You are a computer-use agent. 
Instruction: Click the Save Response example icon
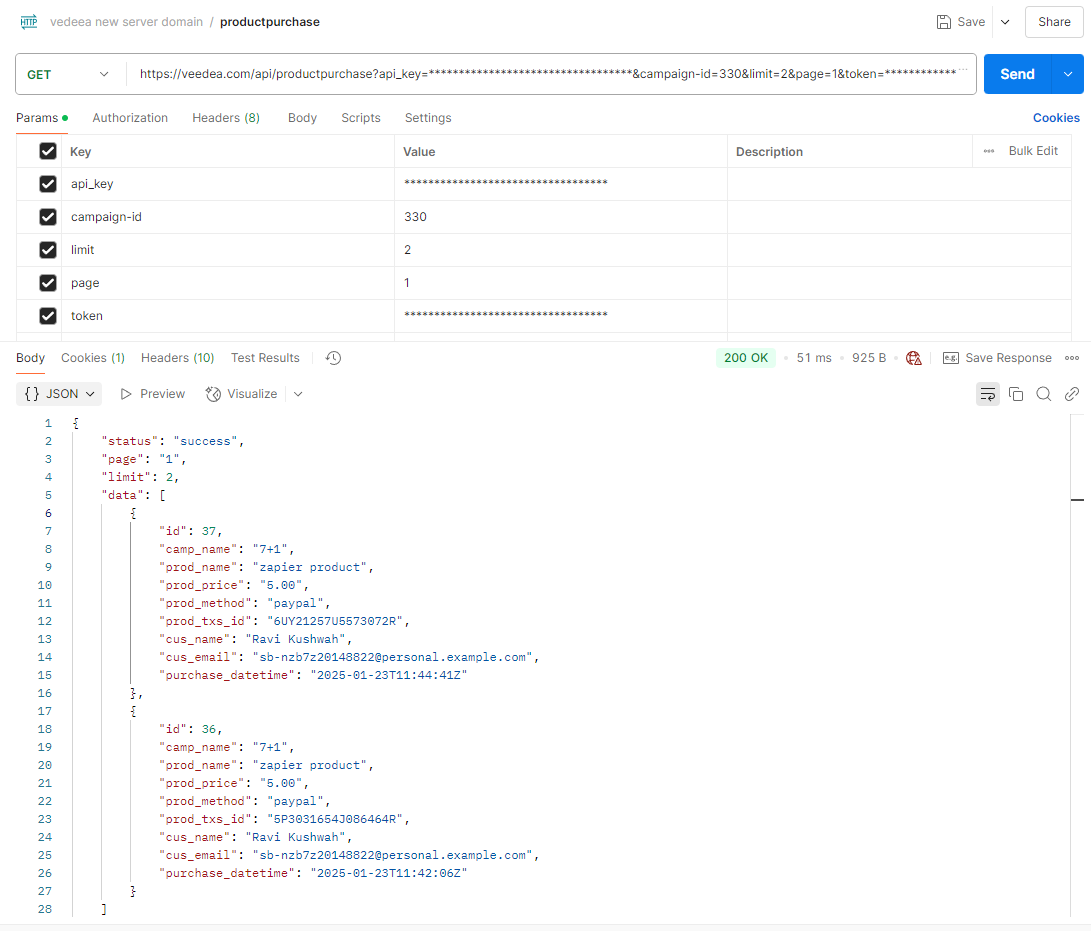(950, 358)
